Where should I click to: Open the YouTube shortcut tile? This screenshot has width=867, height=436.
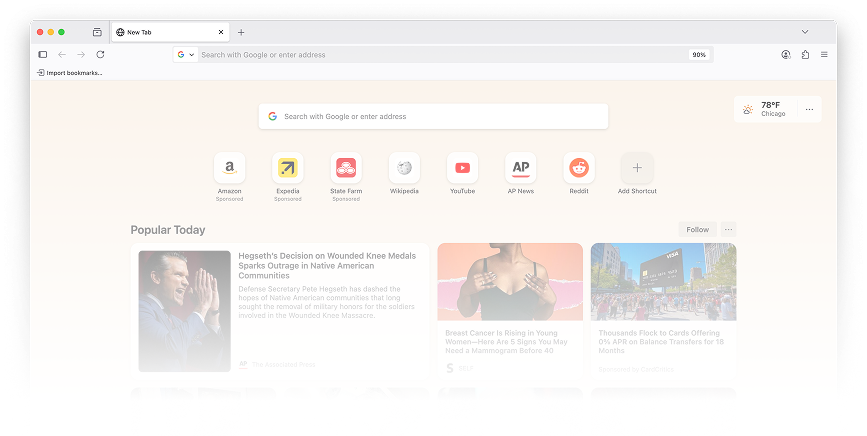462,168
